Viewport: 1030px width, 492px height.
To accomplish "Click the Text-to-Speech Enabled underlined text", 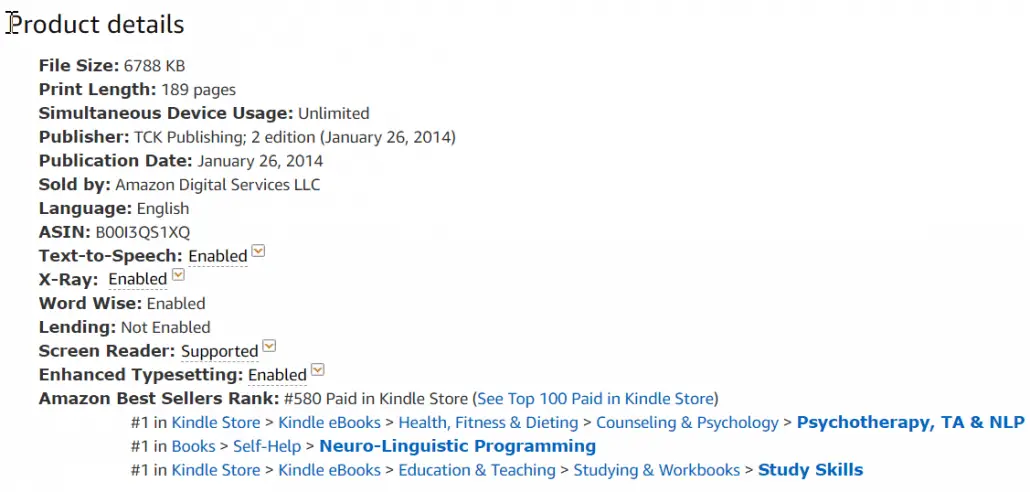I will coord(218,256).
